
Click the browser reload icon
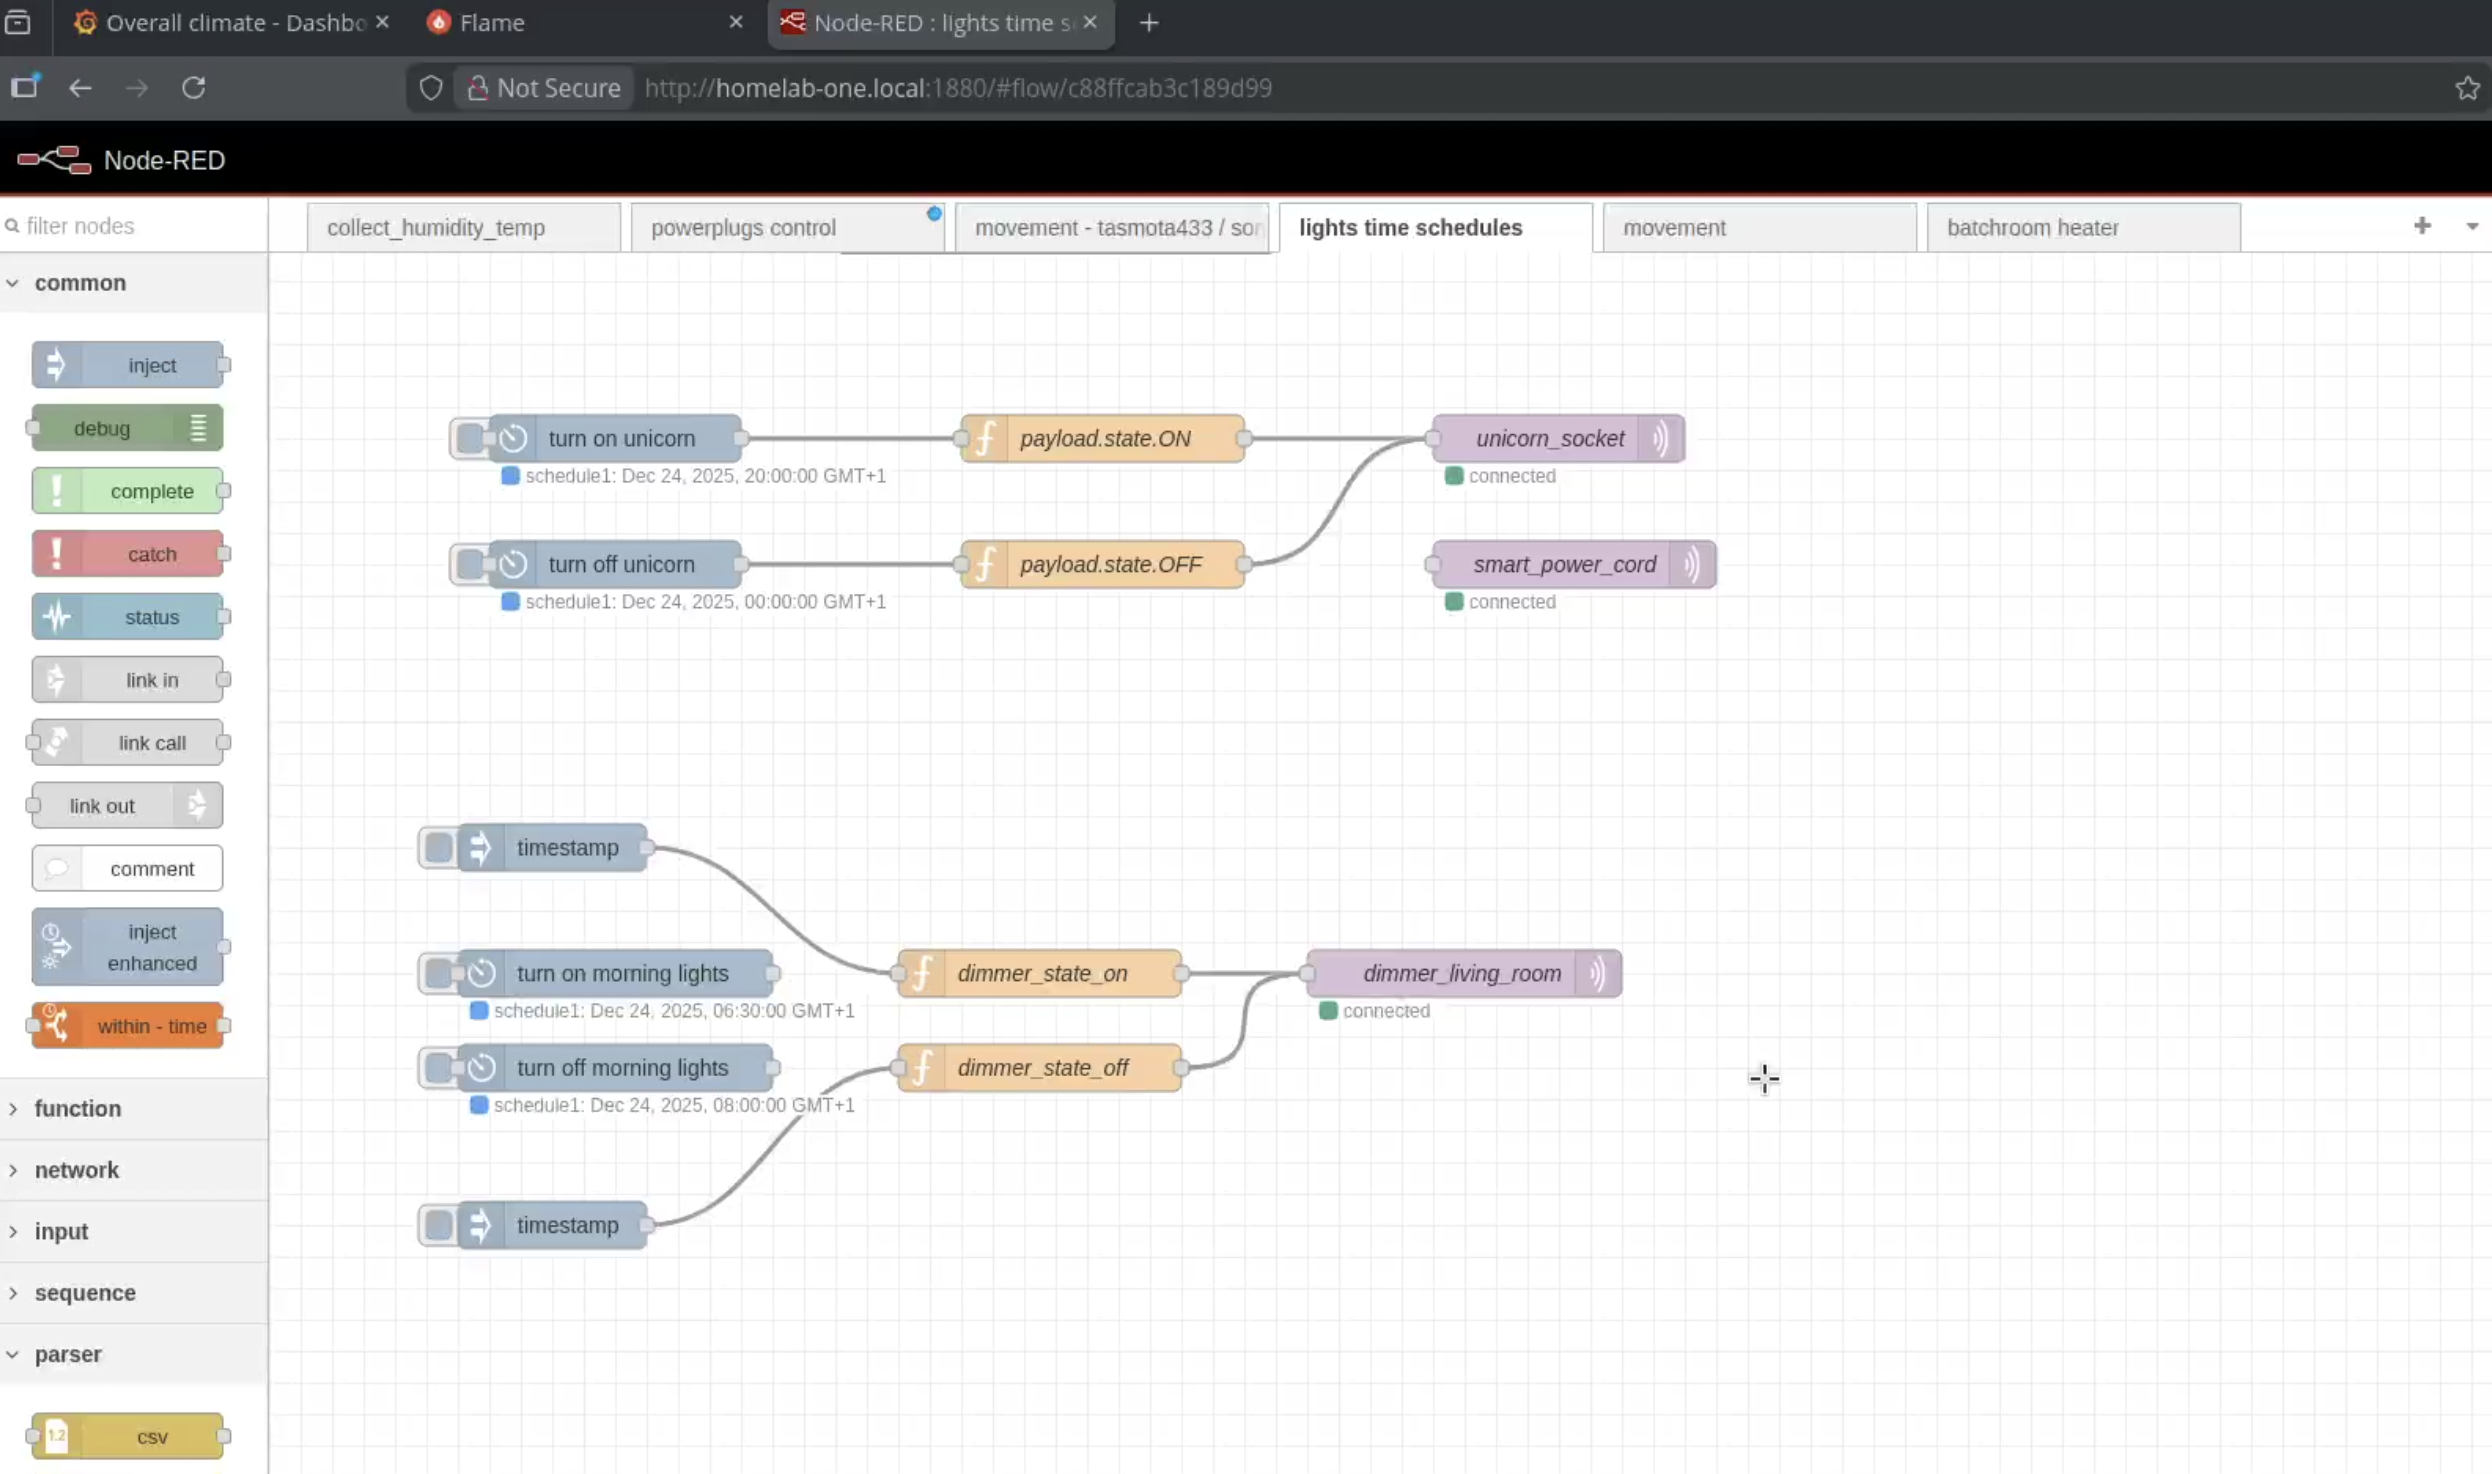194,88
